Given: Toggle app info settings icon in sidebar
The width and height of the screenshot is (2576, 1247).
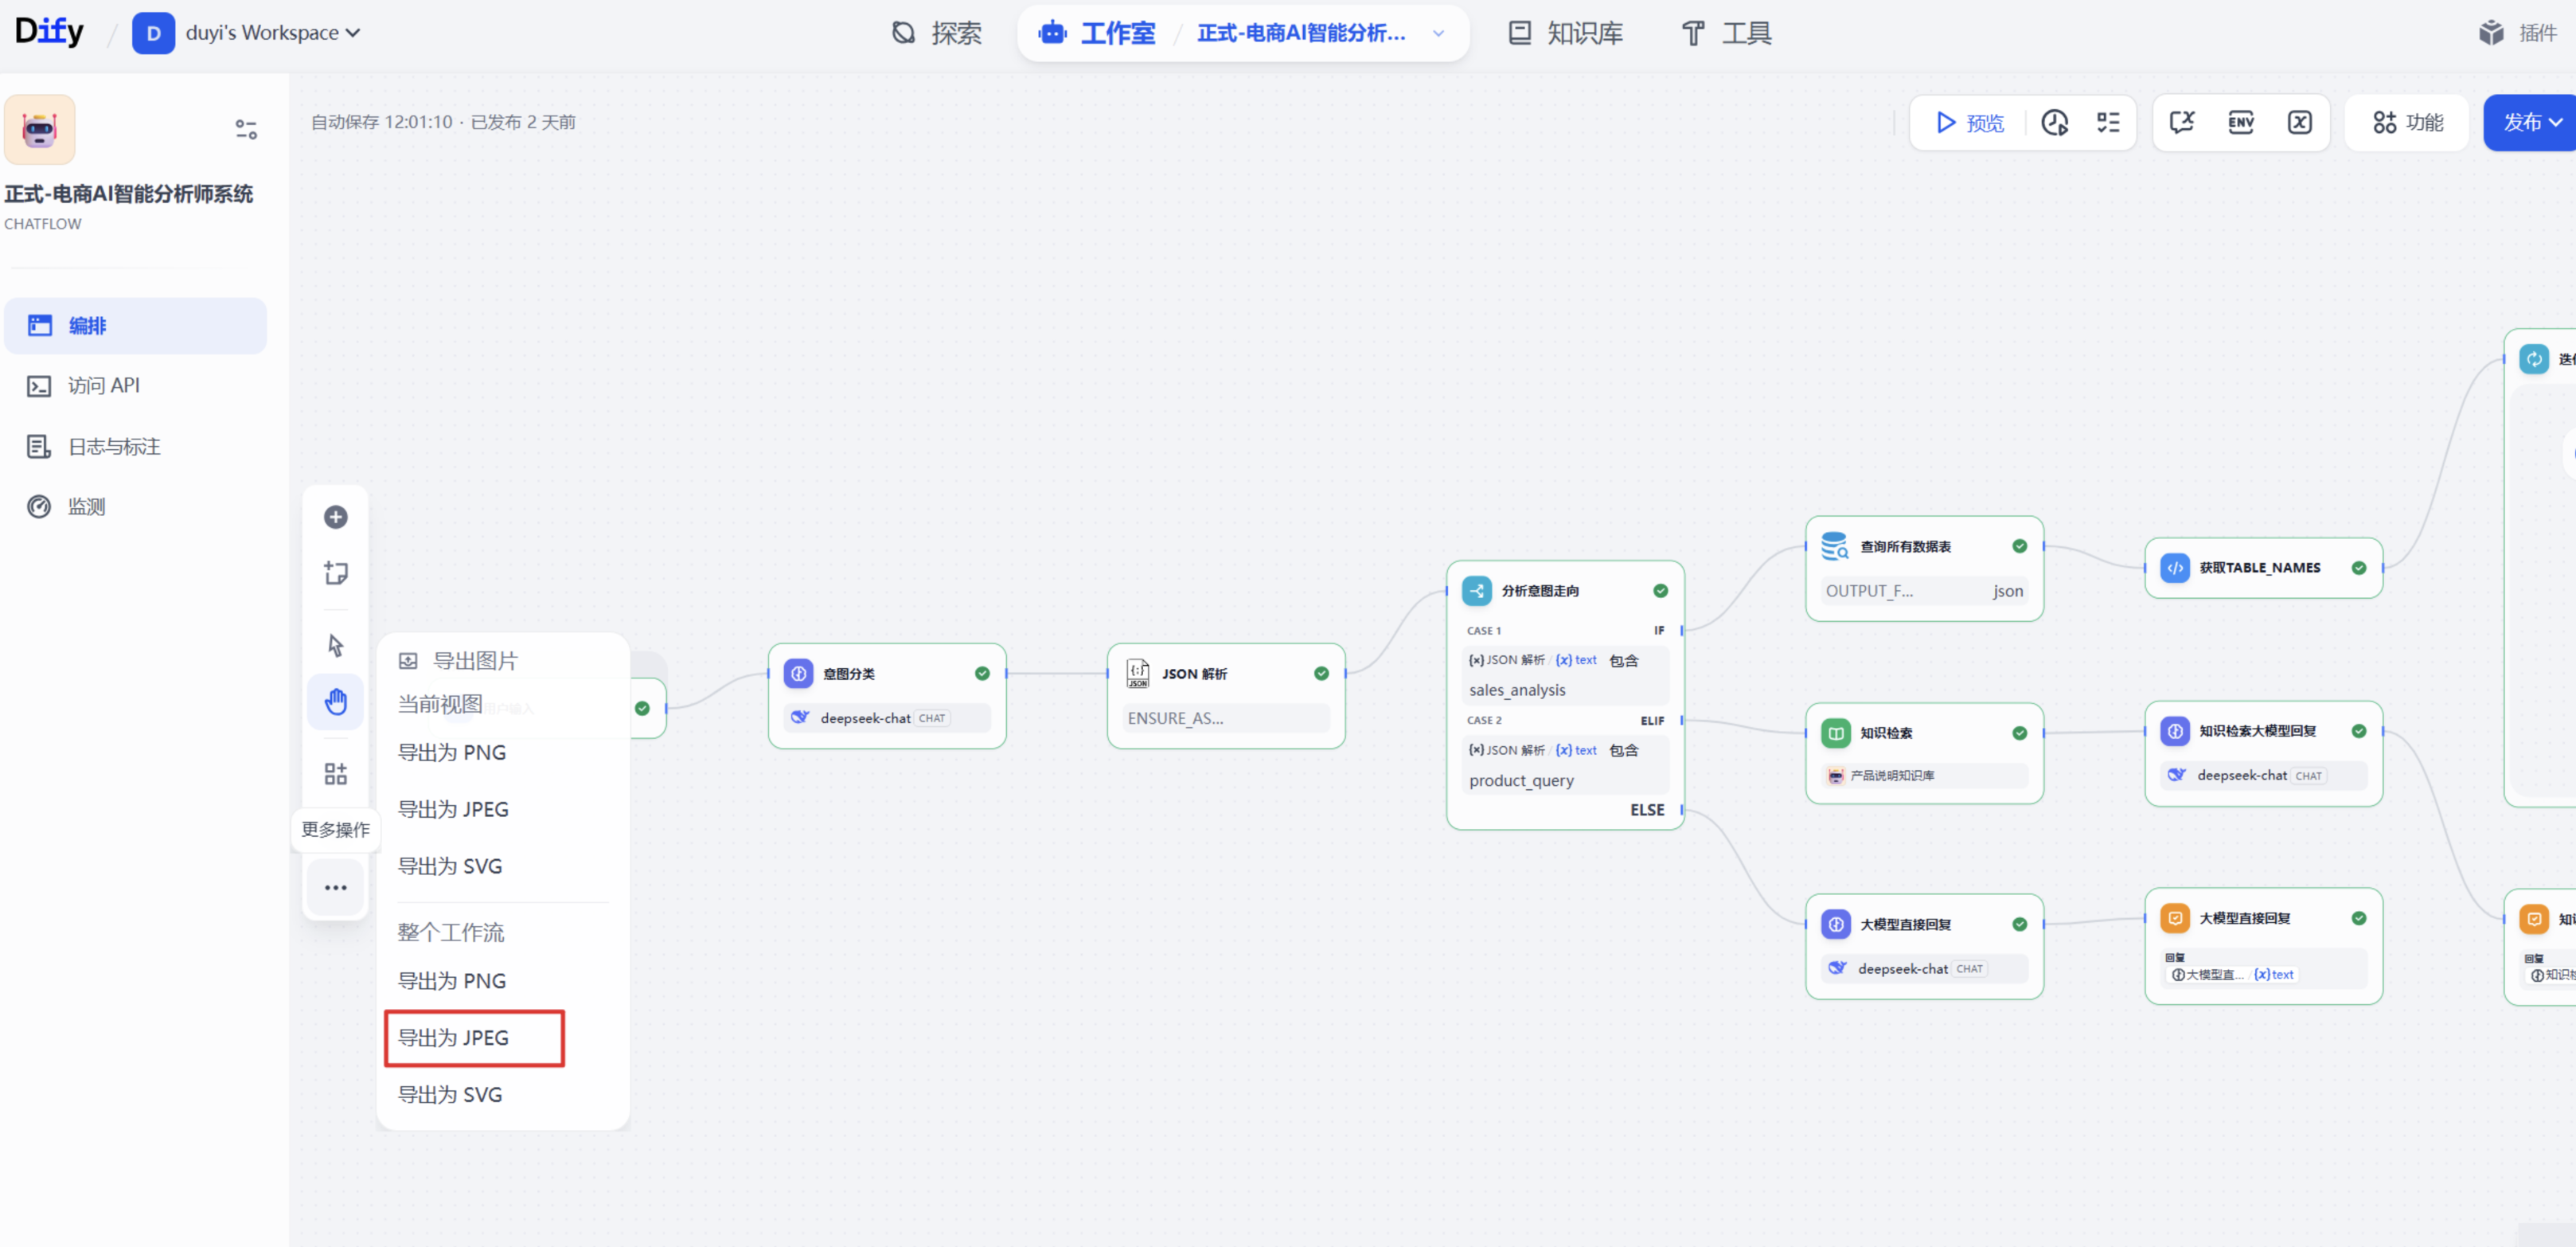Looking at the screenshot, I should [246, 129].
